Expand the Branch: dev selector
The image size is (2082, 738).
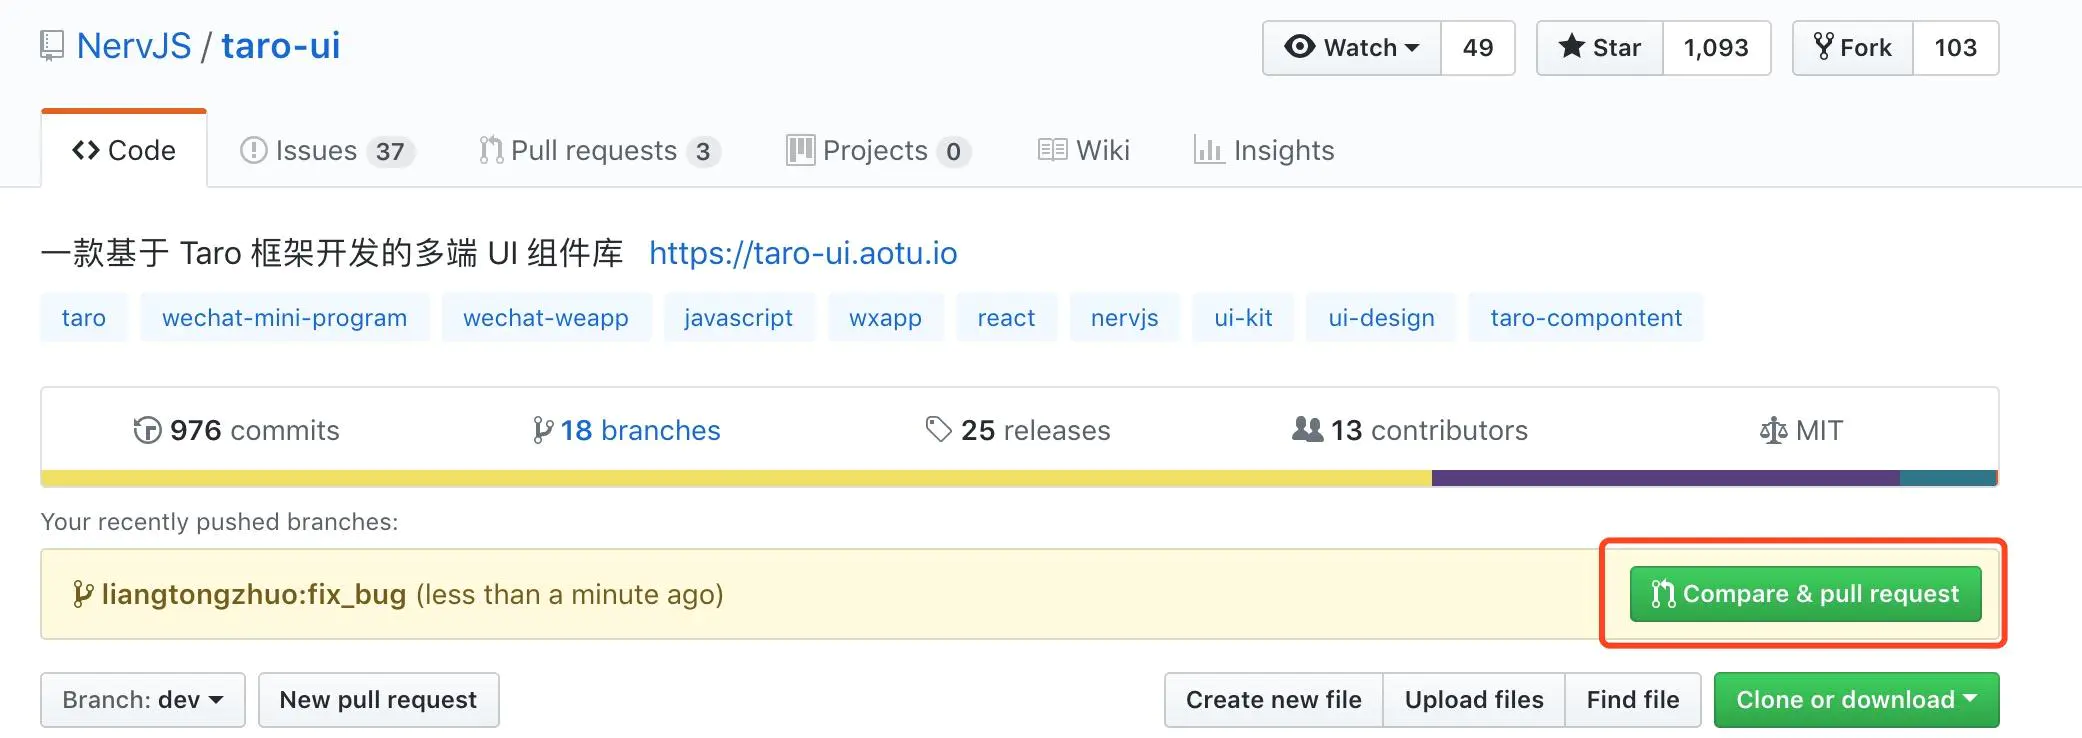(142, 700)
